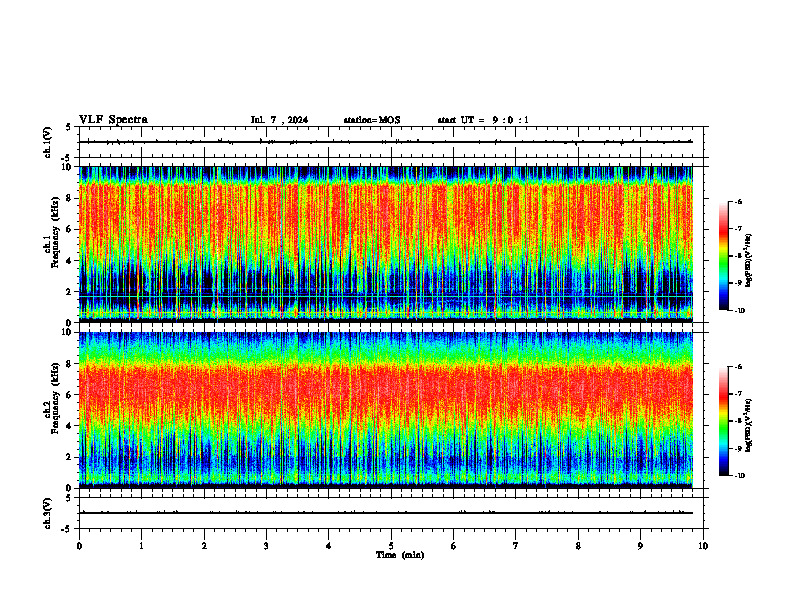Click time axis tick label "0"
This screenshot has height=612, width=792.
click(79, 545)
